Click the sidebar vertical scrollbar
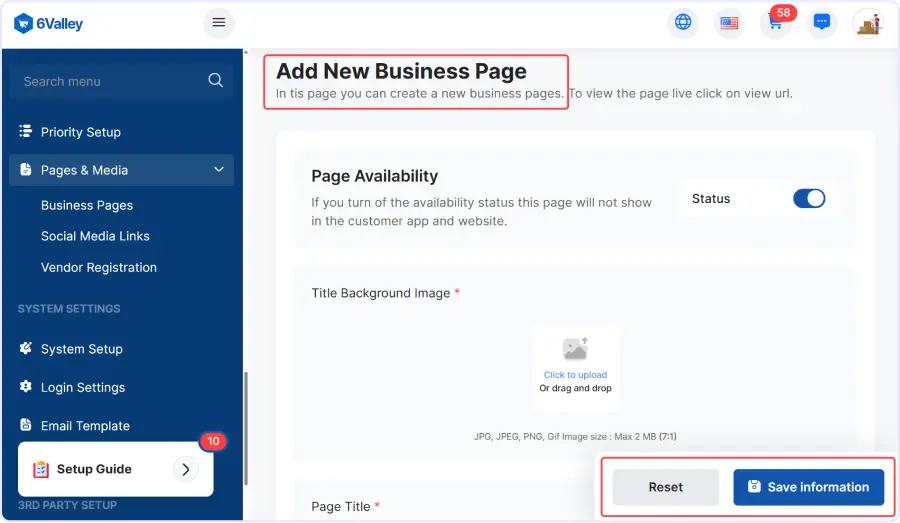Viewport: 900px width, 523px height. coord(246,429)
